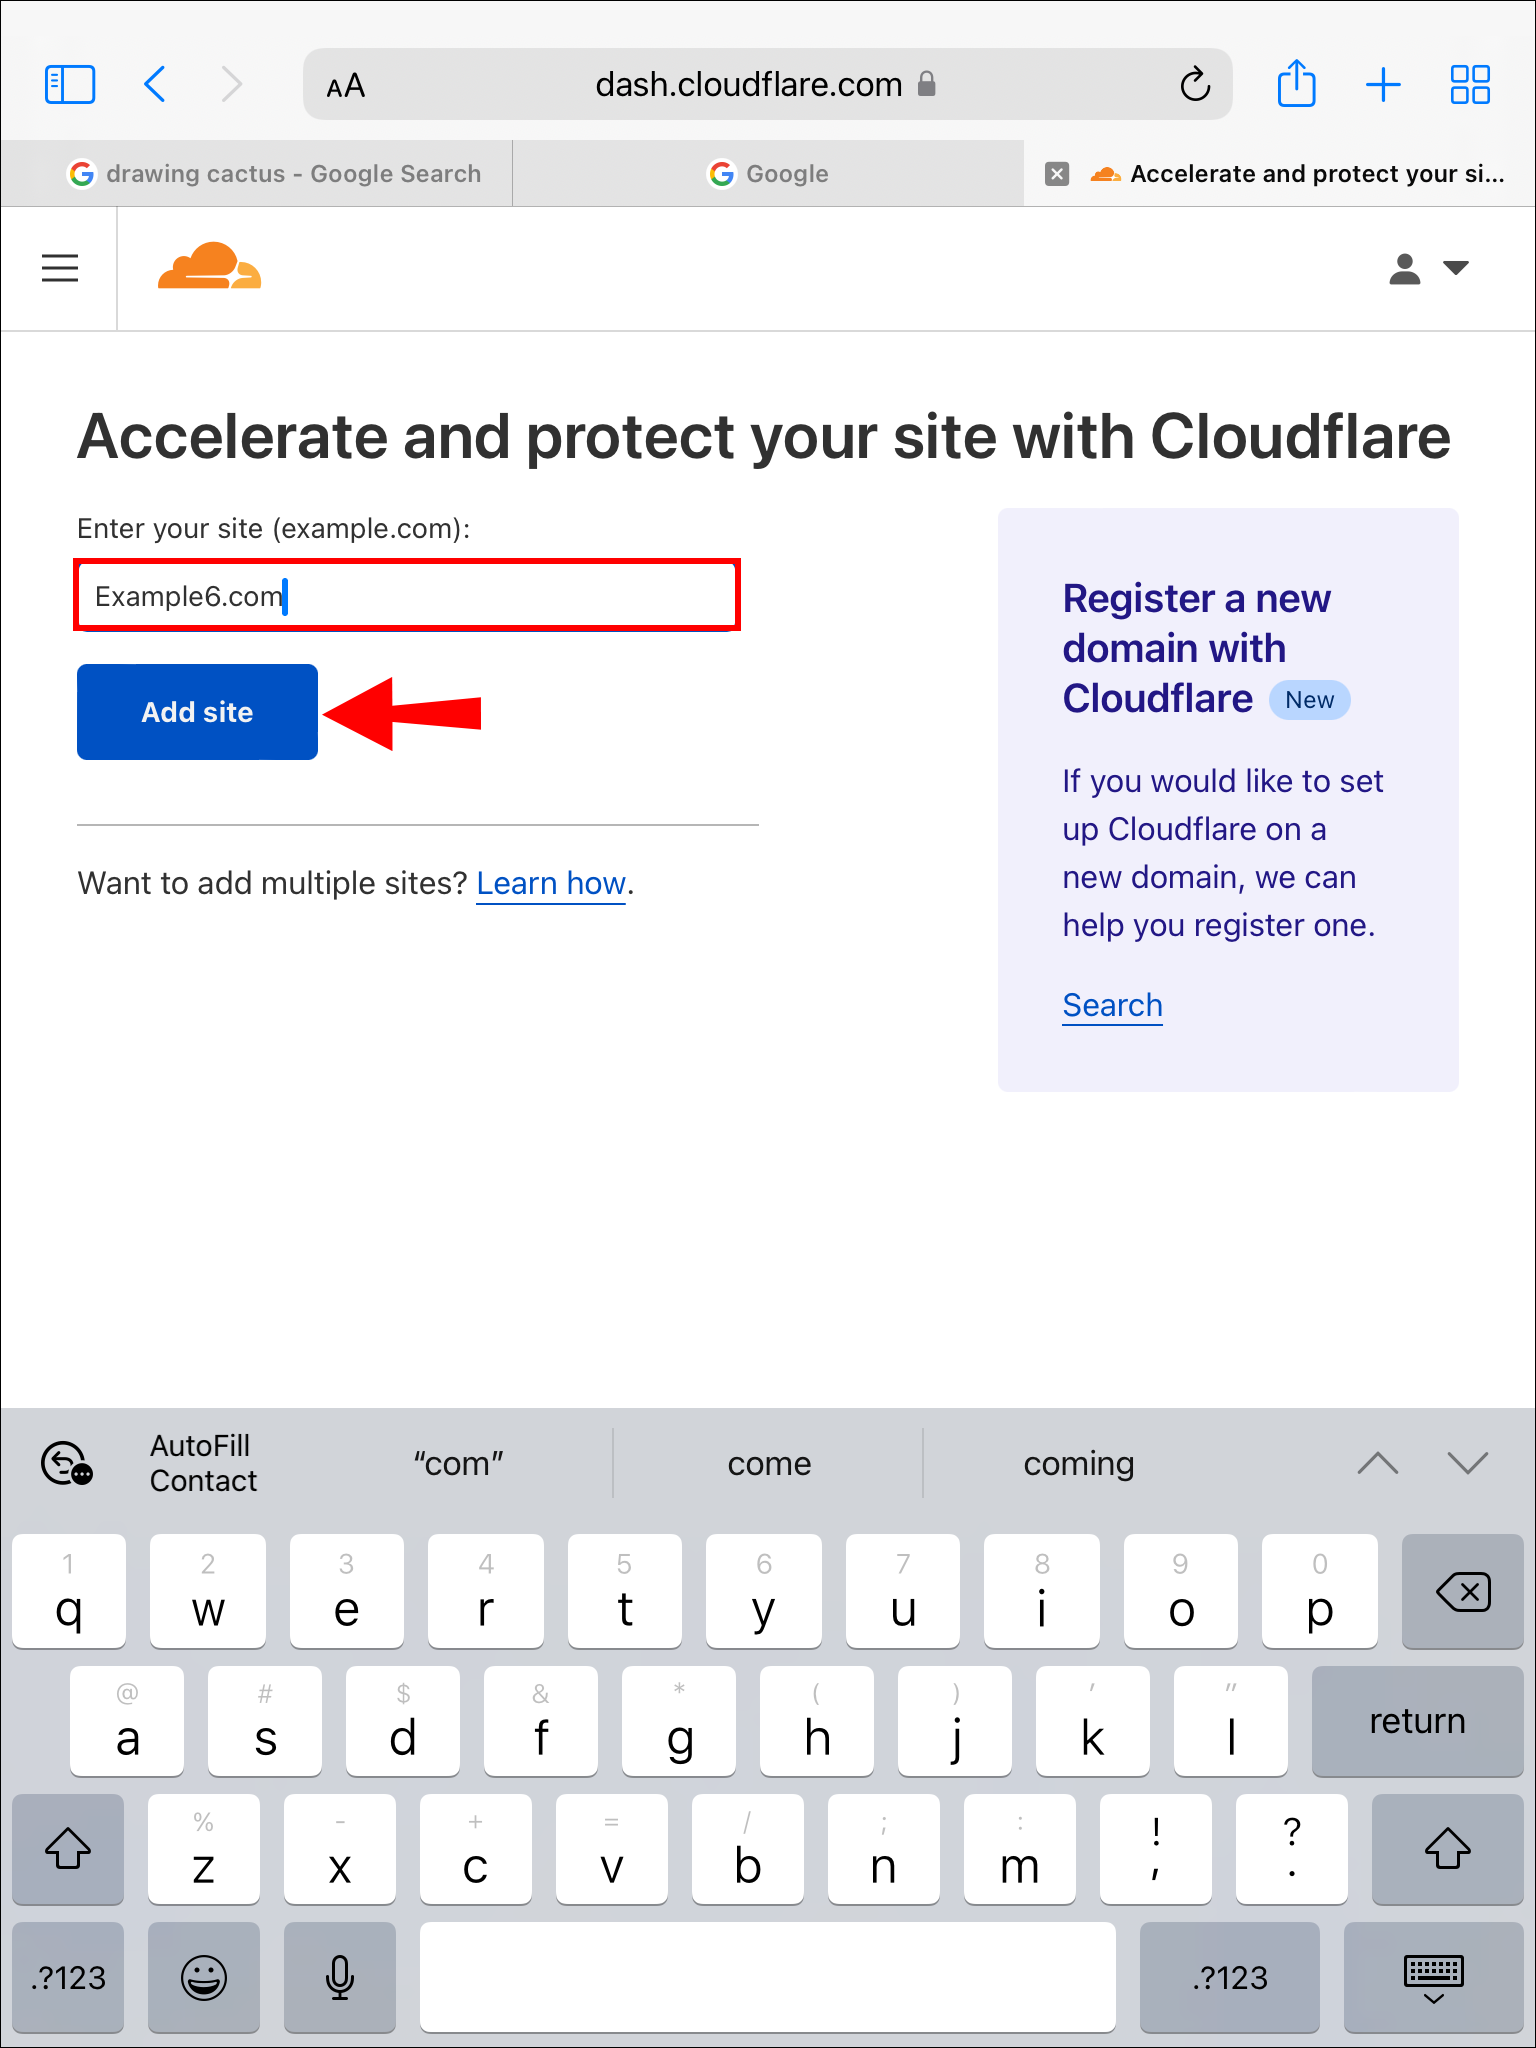Tap the Safari share icon
The width and height of the screenshot is (1536, 2048).
pyautogui.click(x=1296, y=84)
